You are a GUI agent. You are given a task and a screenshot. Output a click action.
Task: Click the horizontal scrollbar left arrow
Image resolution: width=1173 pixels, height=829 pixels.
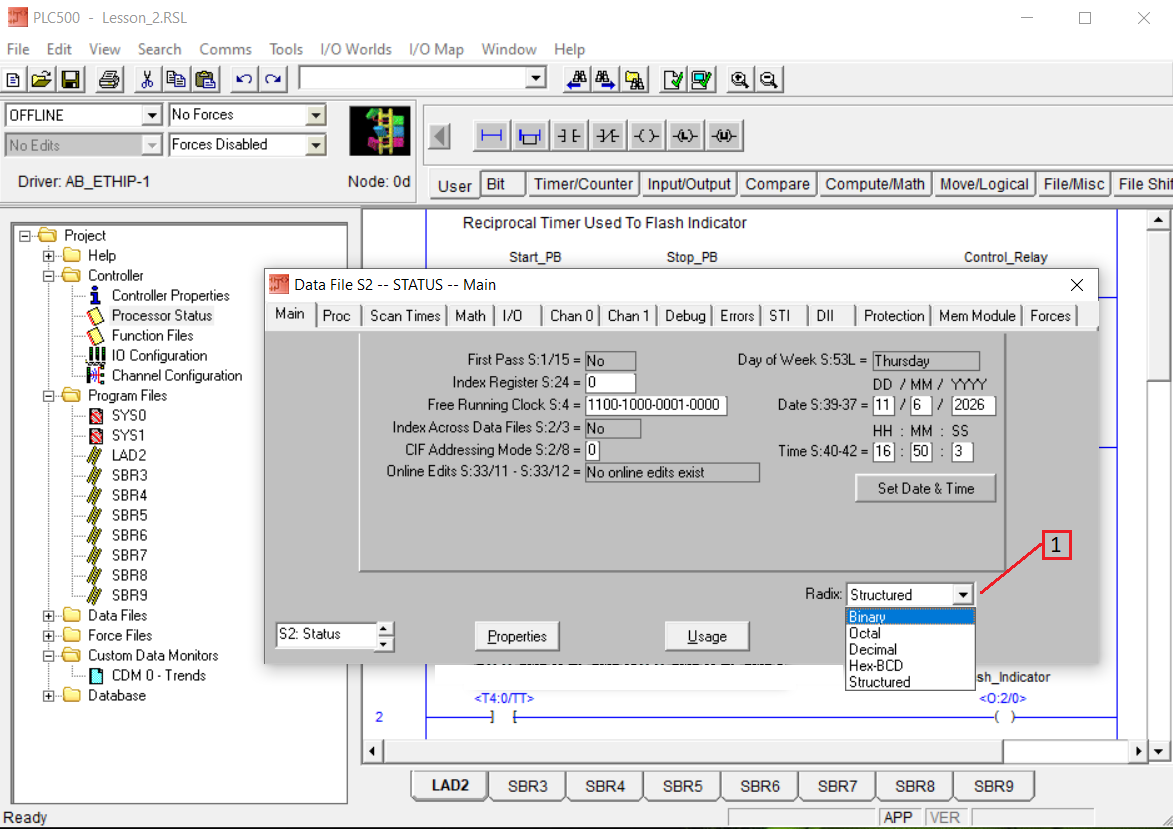(x=372, y=750)
